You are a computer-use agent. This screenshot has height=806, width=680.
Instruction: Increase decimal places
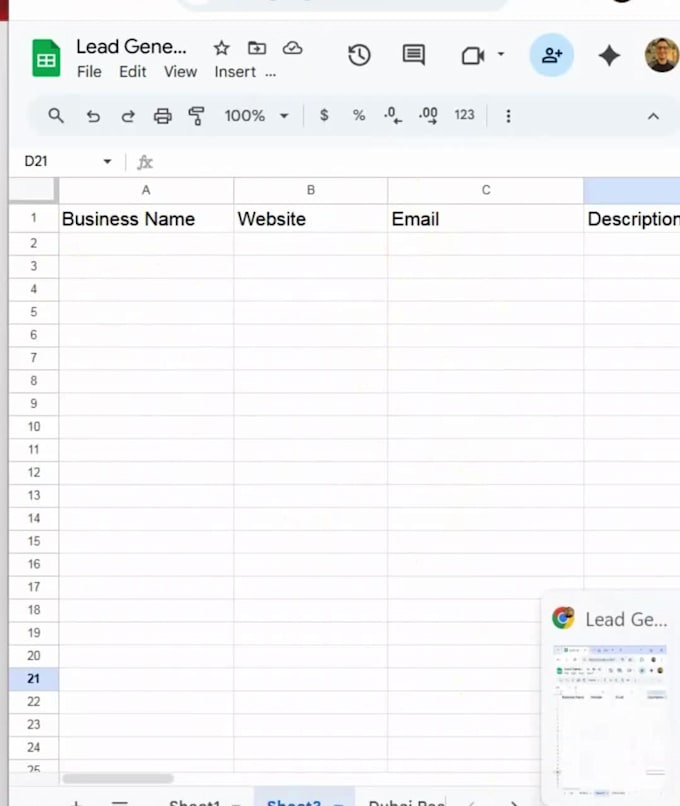coord(428,115)
